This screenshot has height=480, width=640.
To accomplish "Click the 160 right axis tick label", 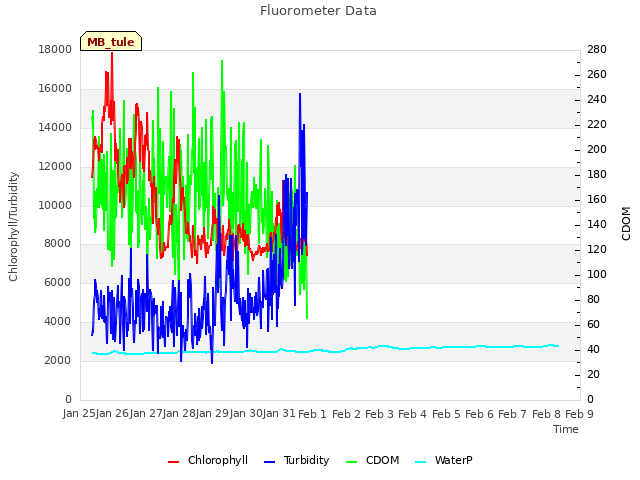I will (x=597, y=199).
